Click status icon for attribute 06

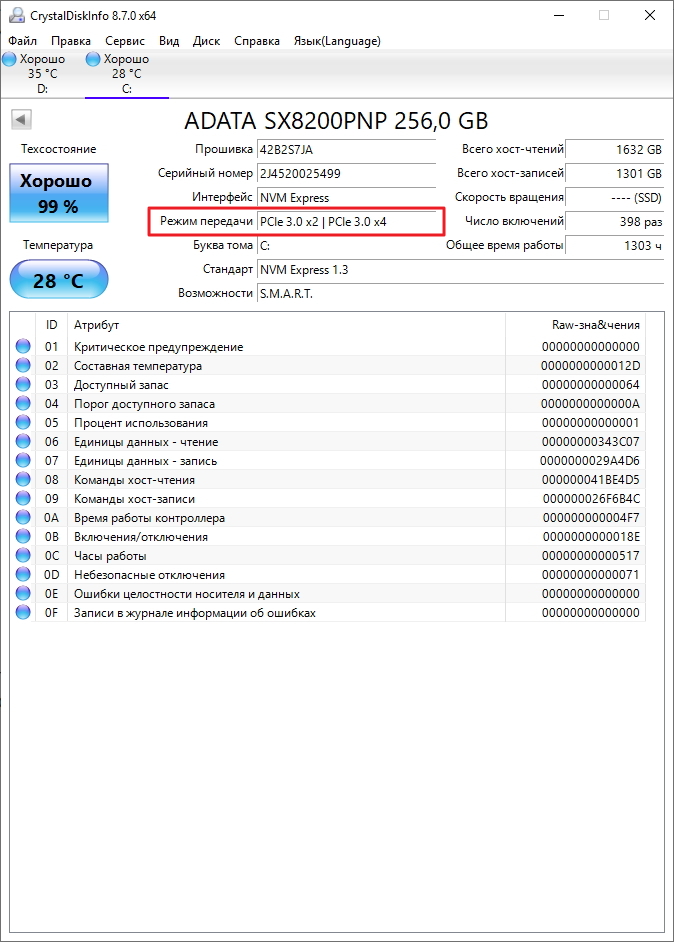tap(23, 441)
